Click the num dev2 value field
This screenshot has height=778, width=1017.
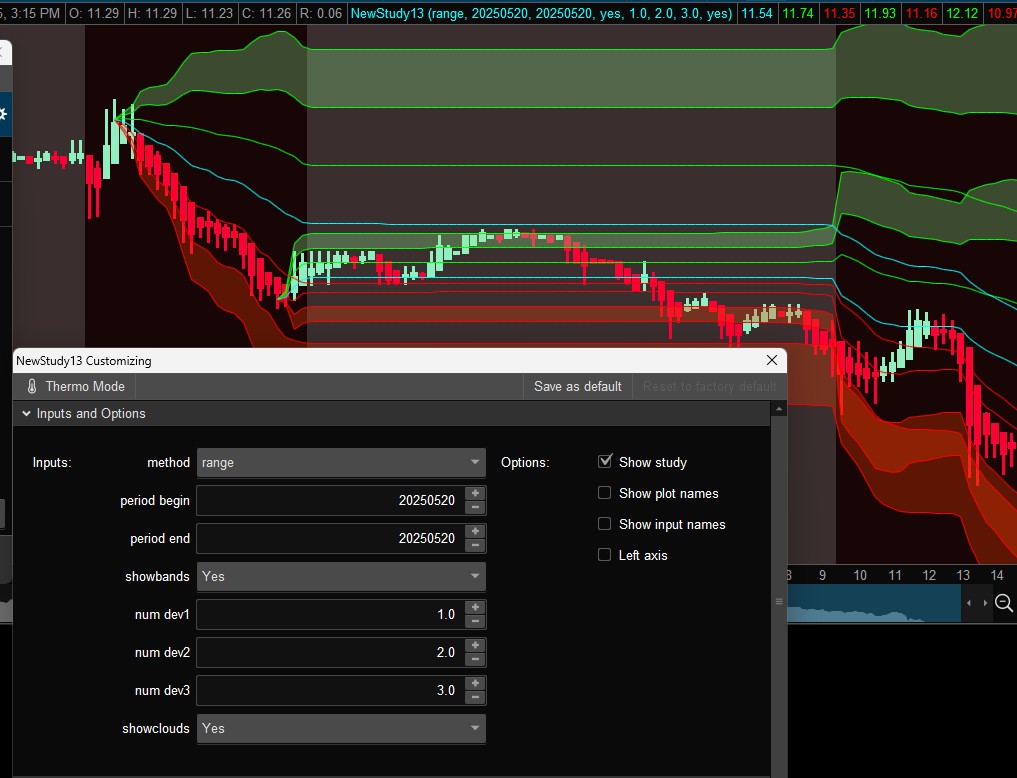click(331, 652)
